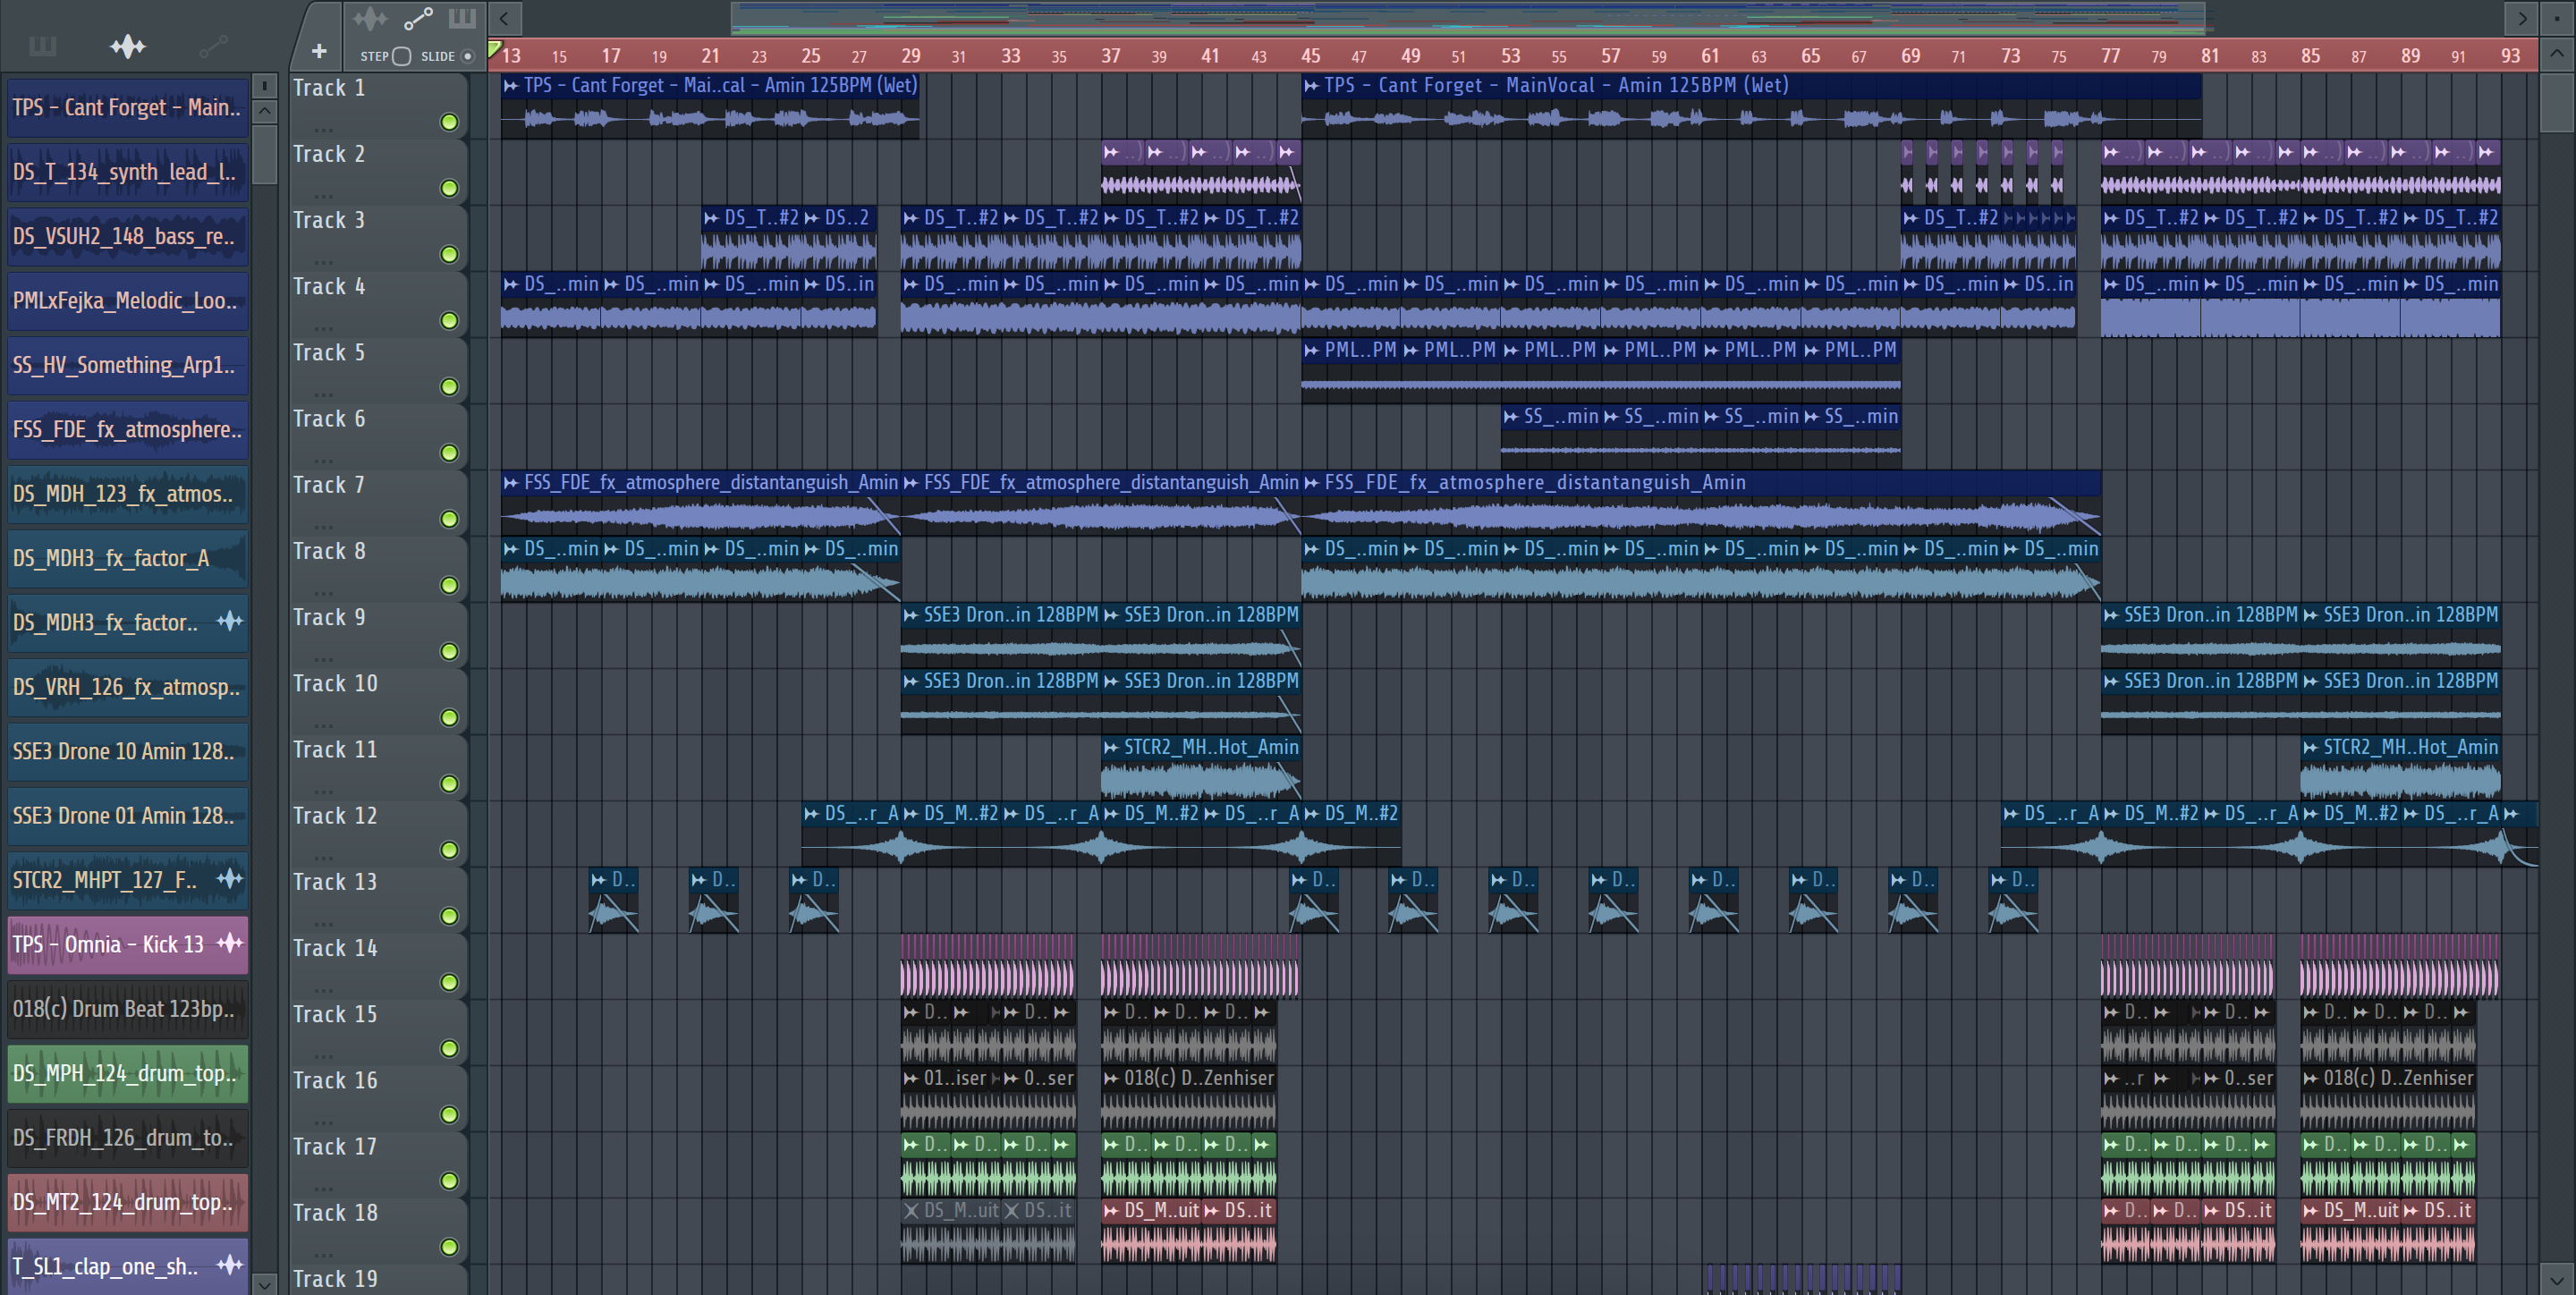Click the picker panel vertical scrollbar handle
This screenshot has height=1295, width=2576.
[264, 154]
